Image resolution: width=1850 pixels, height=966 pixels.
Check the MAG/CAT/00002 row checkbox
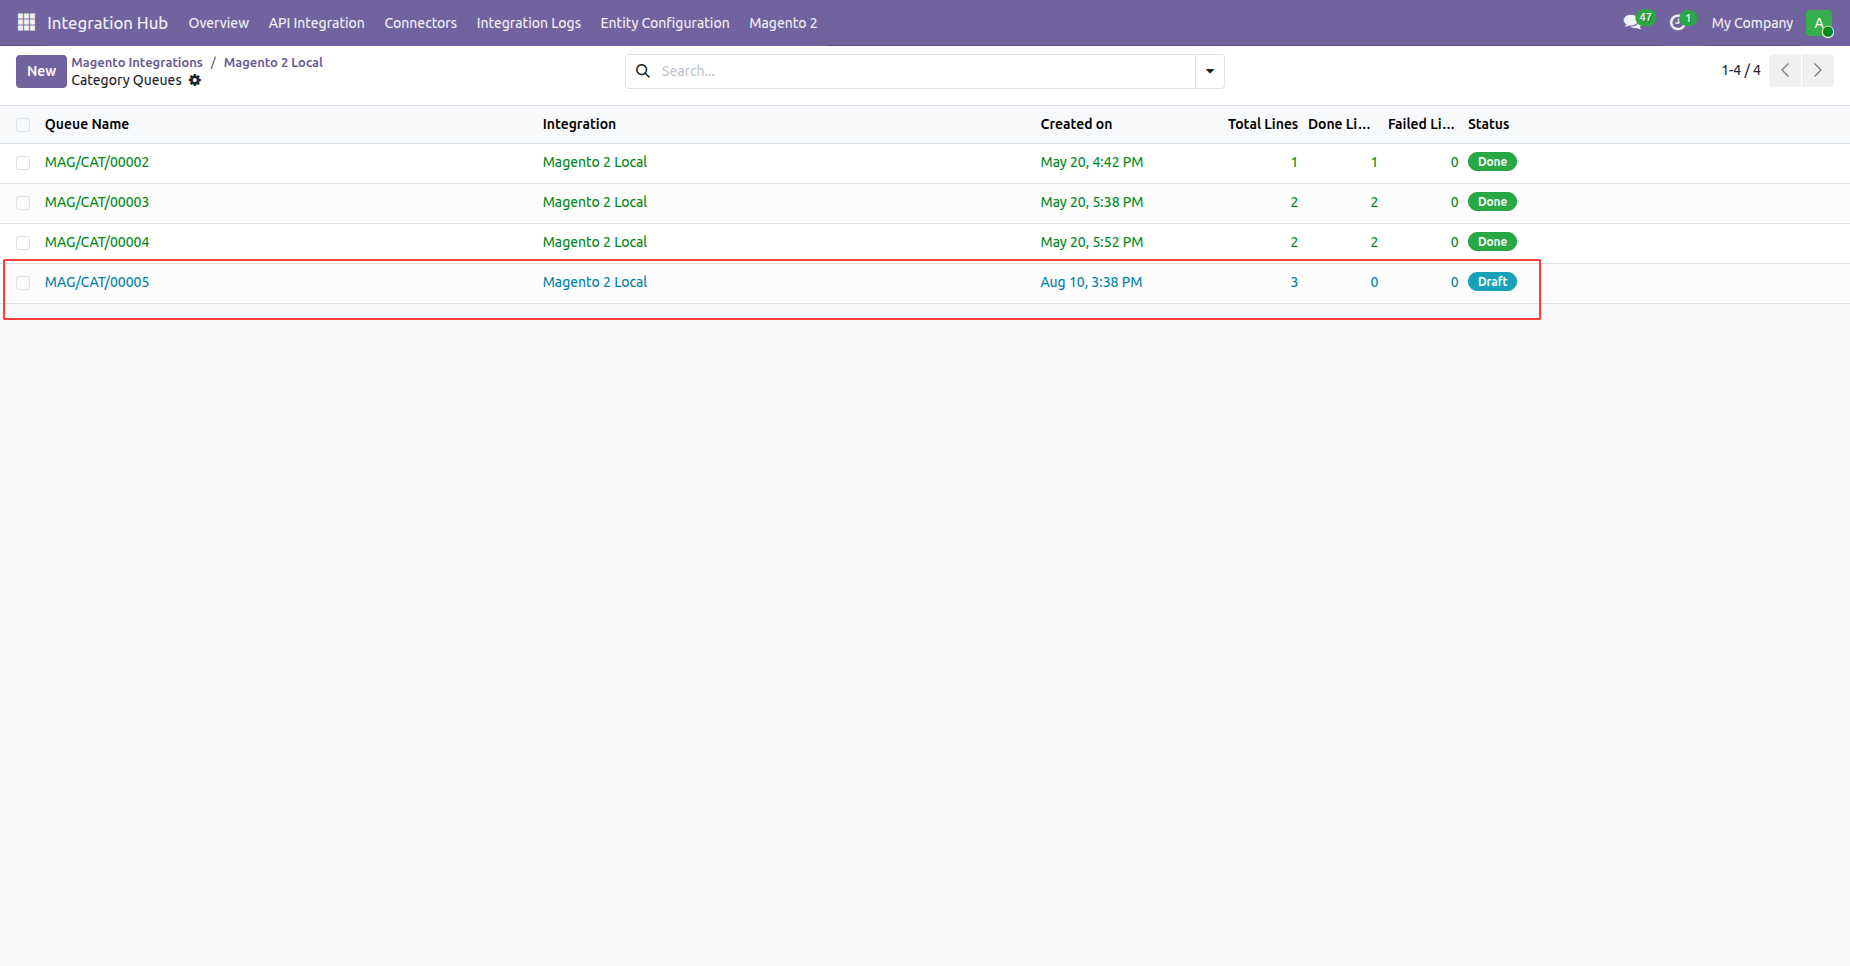(x=23, y=163)
